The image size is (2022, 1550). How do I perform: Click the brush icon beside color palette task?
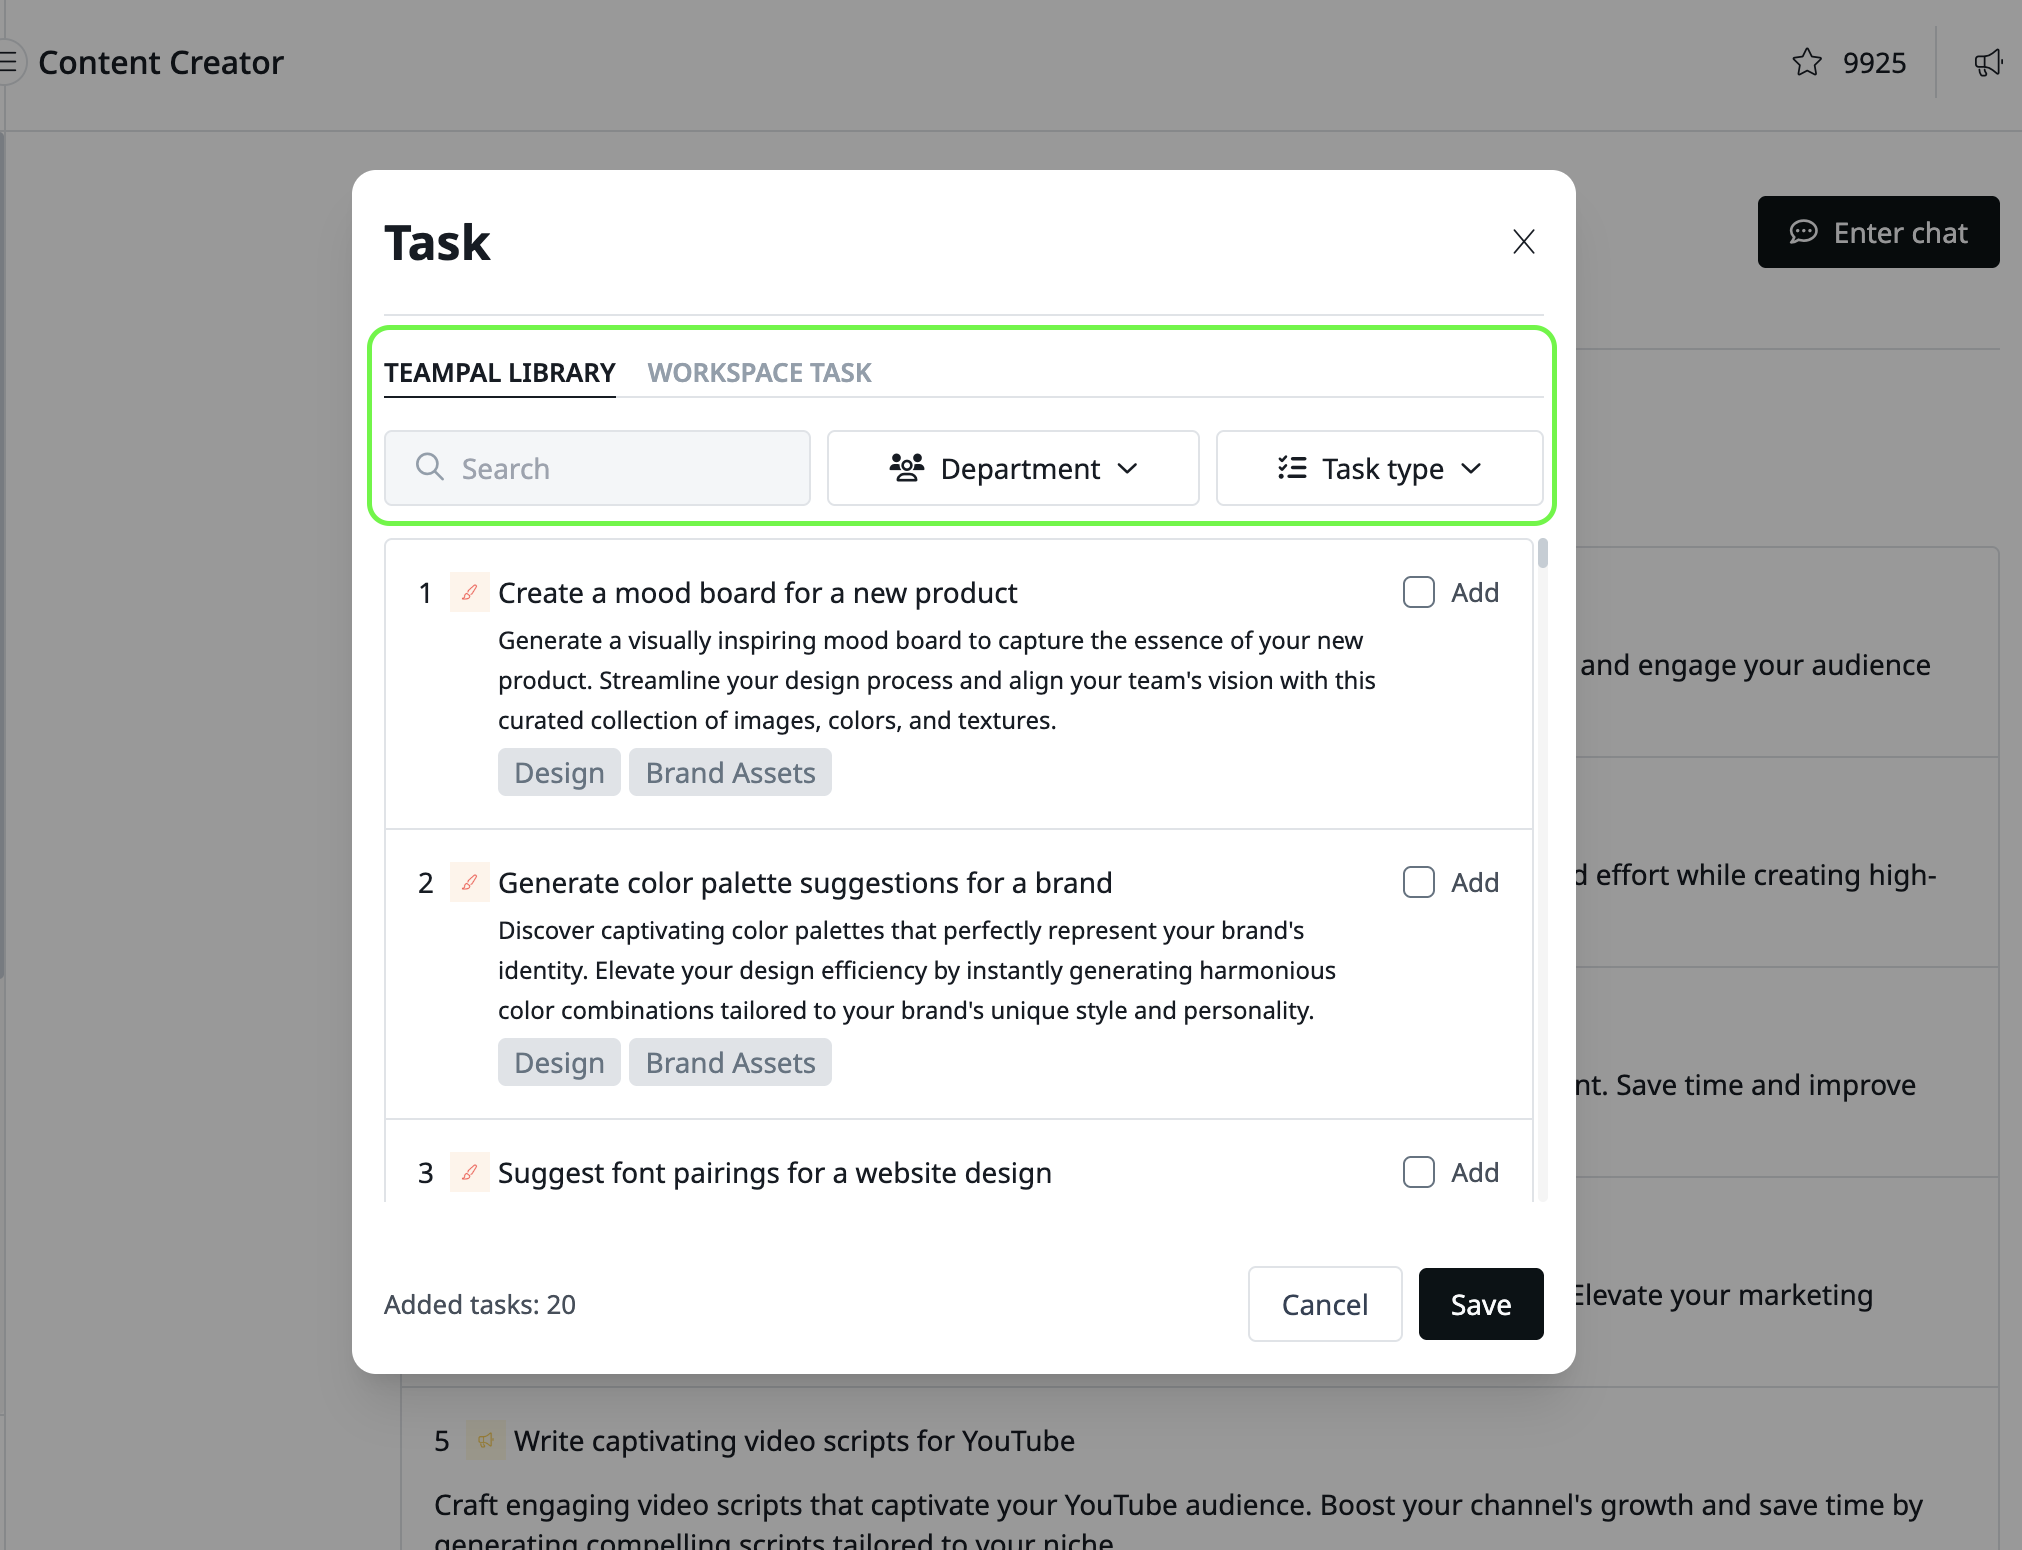click(x=469, y=882)
